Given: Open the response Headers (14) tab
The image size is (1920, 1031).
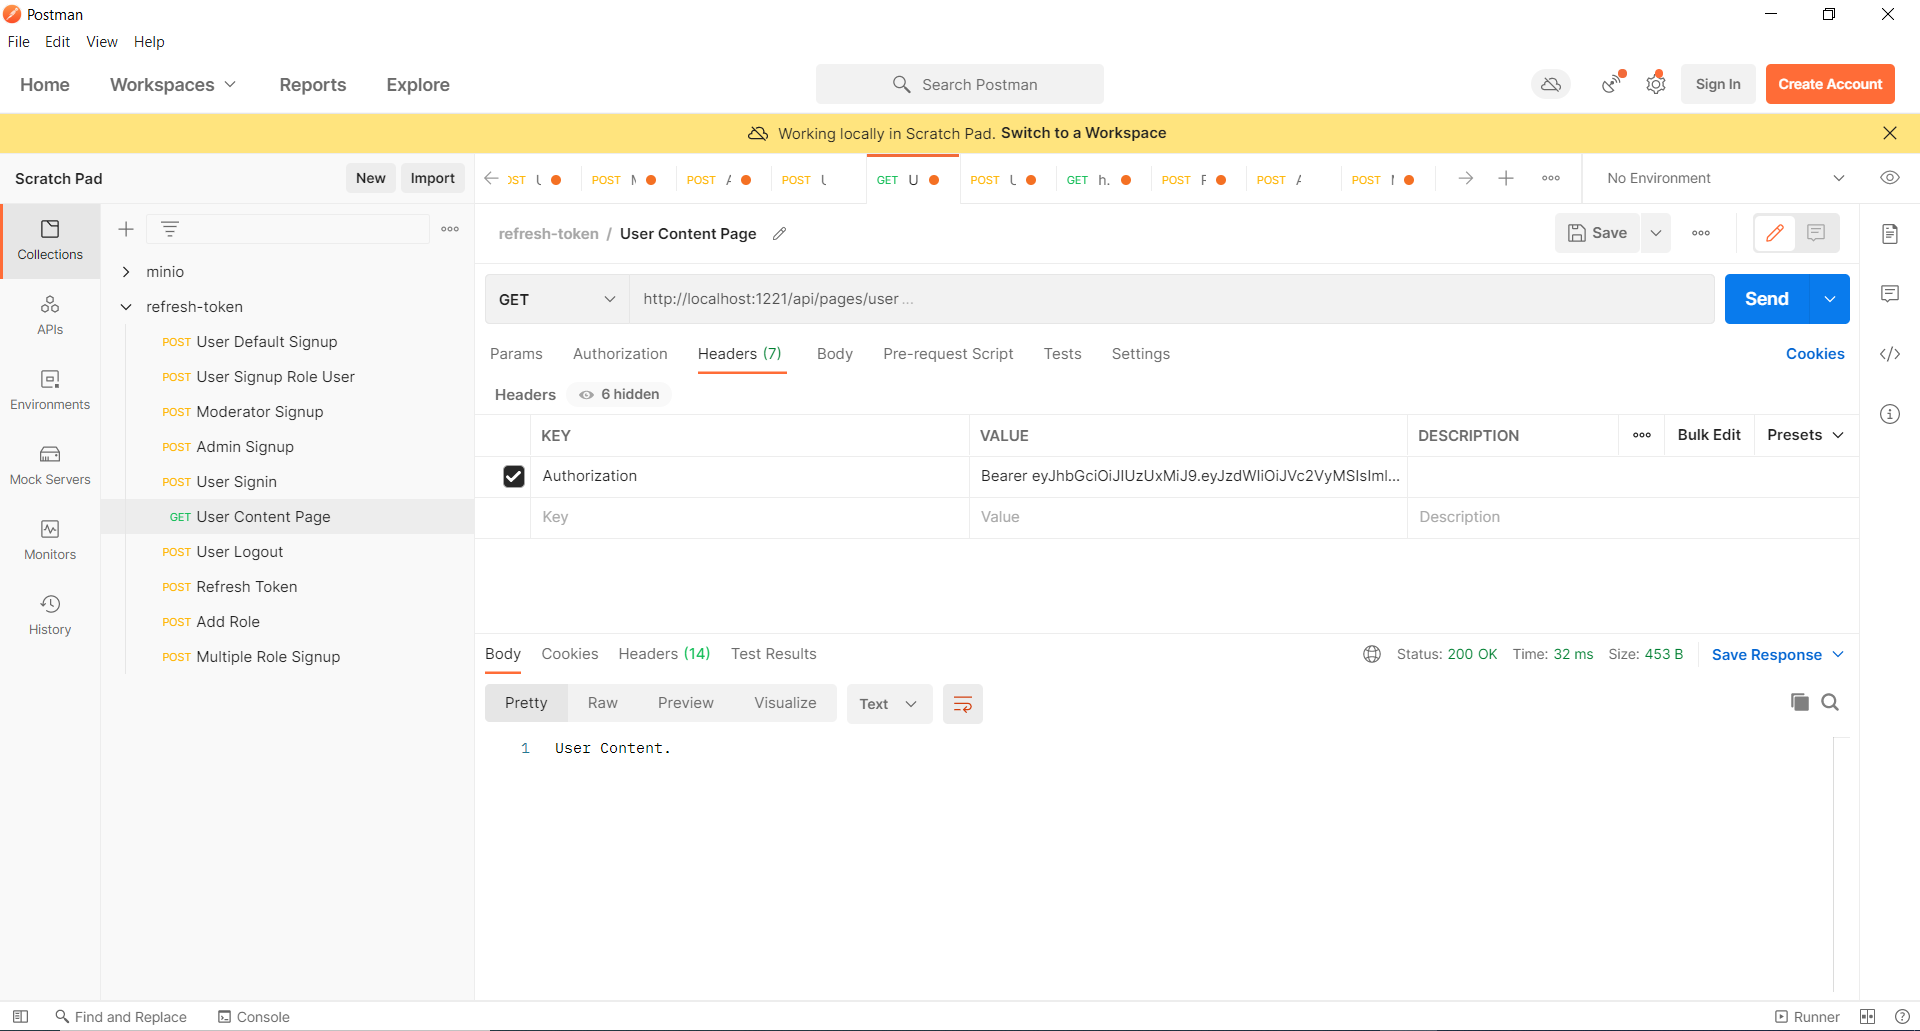Looking at the screenshot, I should click(x=664, y=654).
